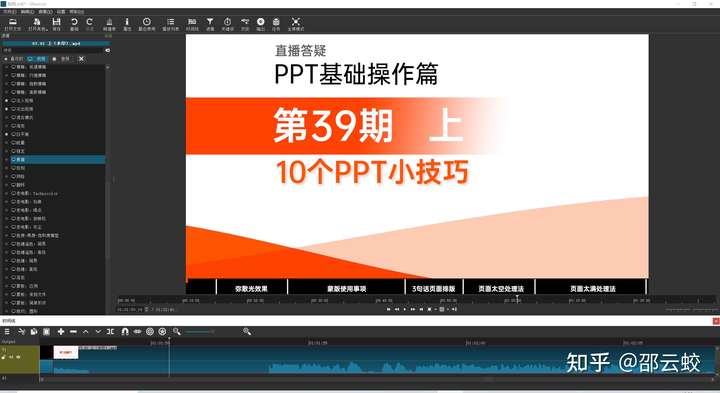Open the Keyframes panel (stopwatch icon)
Image resolution: width=720 pixels, height=393 pixels.
pos(227,24)
